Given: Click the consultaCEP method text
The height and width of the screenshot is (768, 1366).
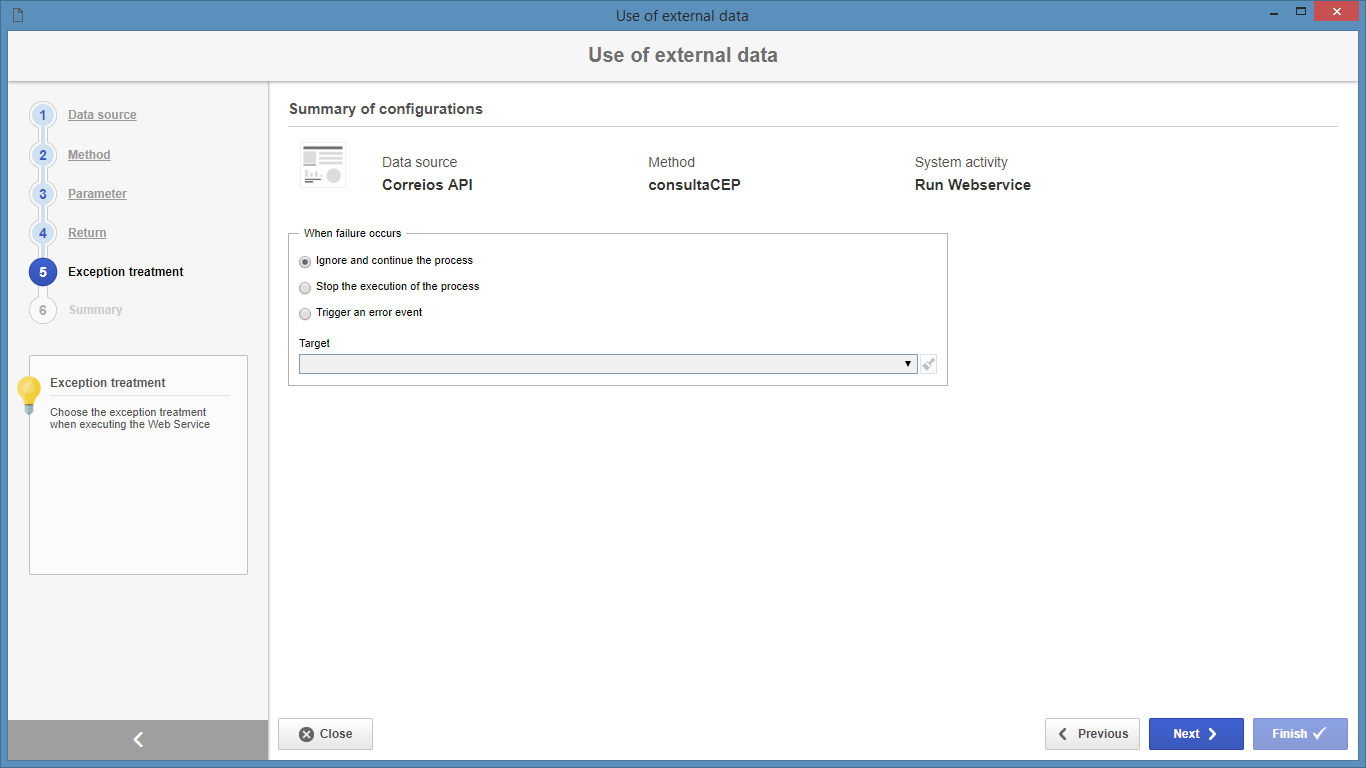Looking at the screenshot, I should click(x=694, y=185).
